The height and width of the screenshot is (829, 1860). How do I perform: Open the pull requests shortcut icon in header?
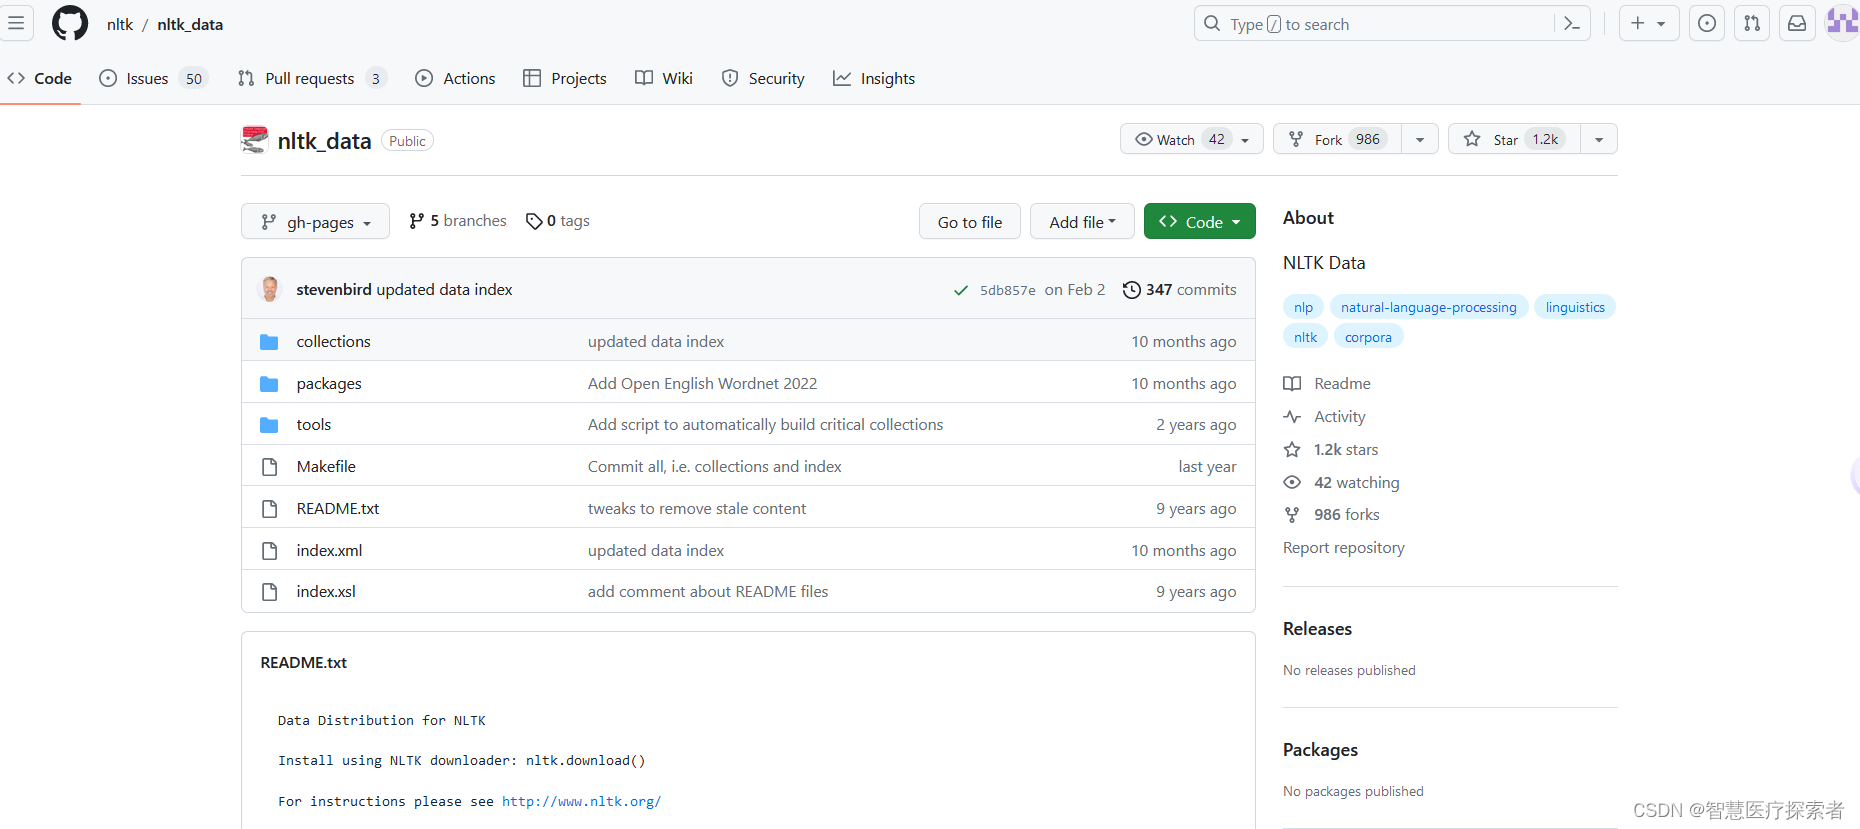(1752, 23)
